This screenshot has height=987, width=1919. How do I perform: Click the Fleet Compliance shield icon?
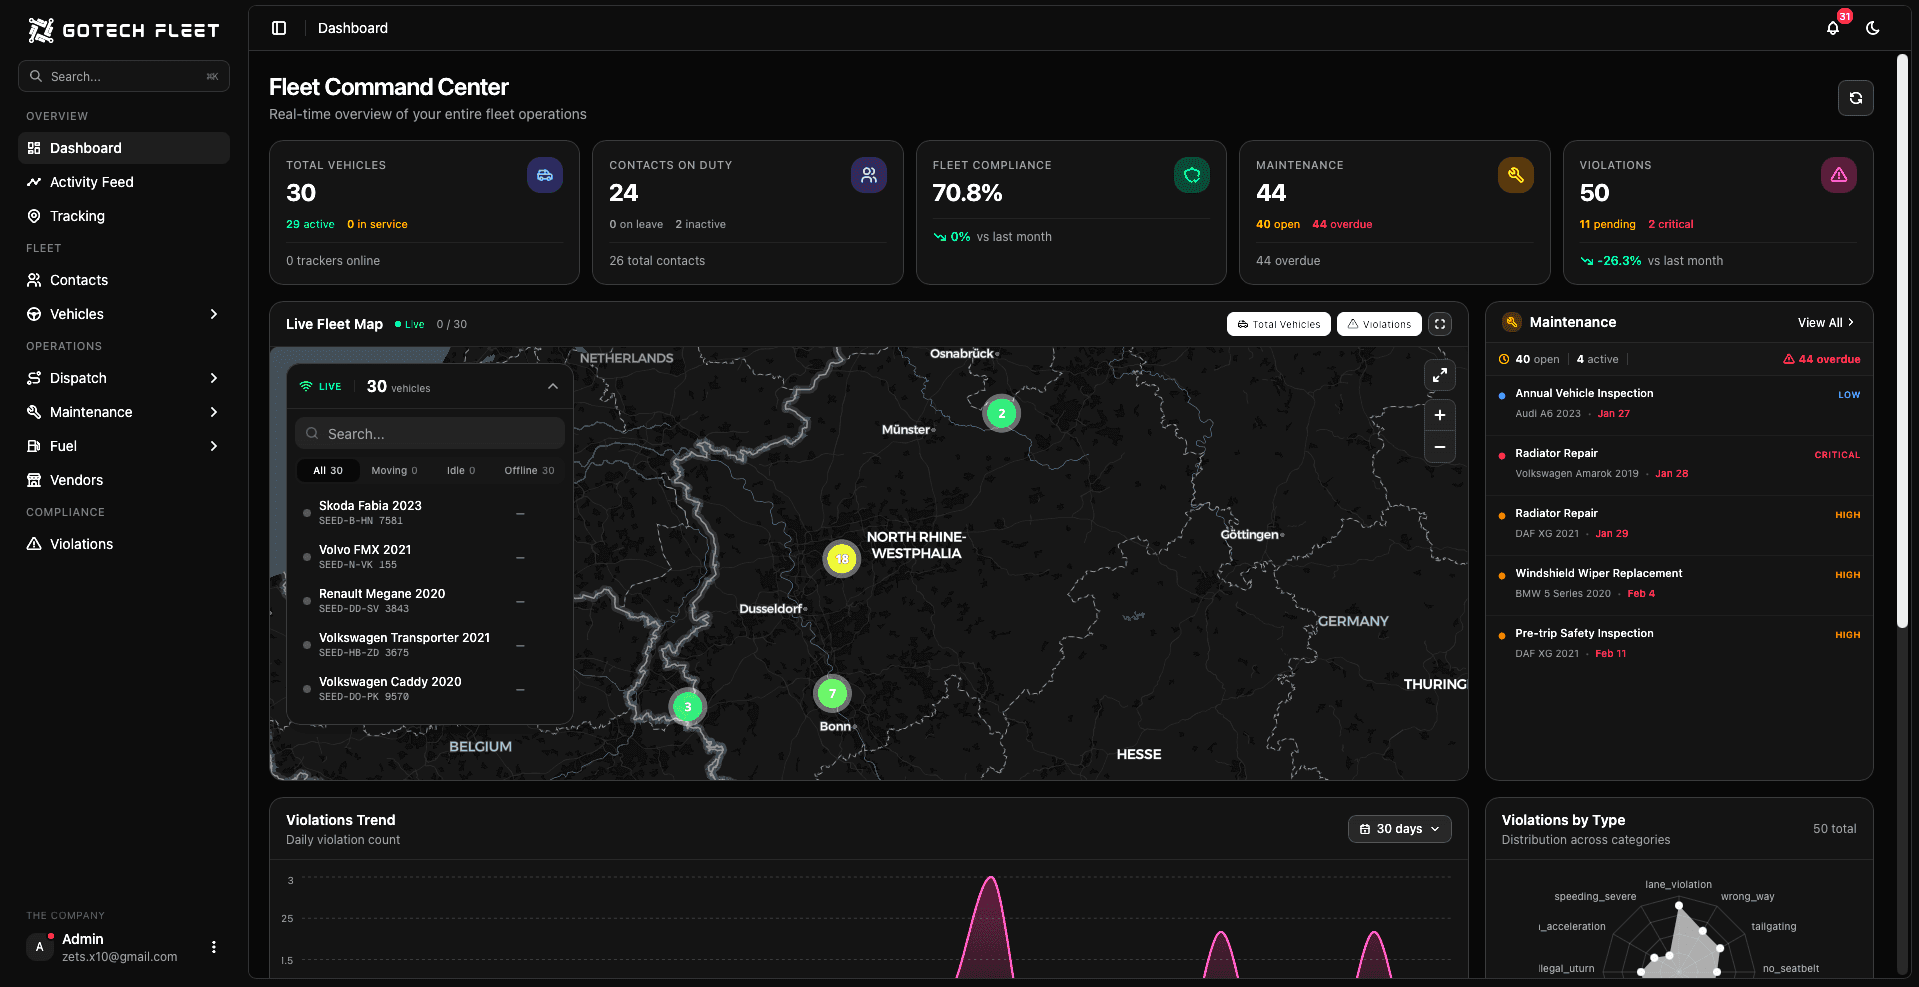click(x=1191, y=175)
